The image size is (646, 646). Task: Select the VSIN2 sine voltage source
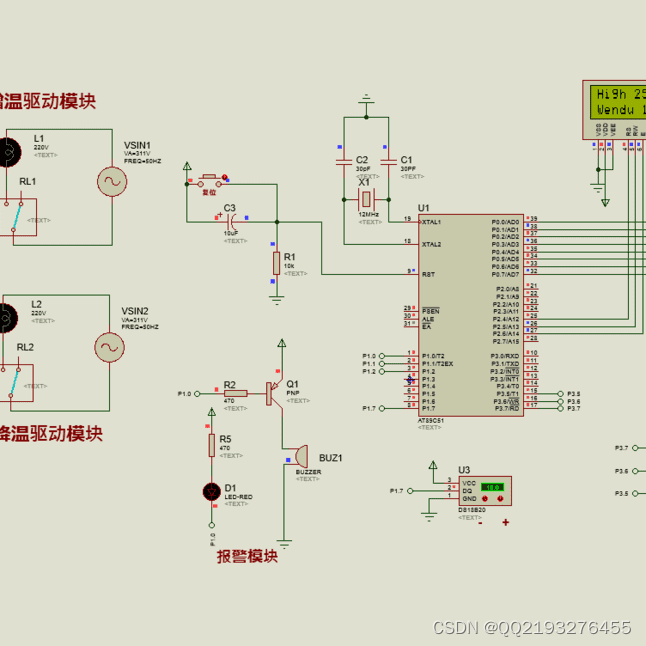[x=110, y=347]
